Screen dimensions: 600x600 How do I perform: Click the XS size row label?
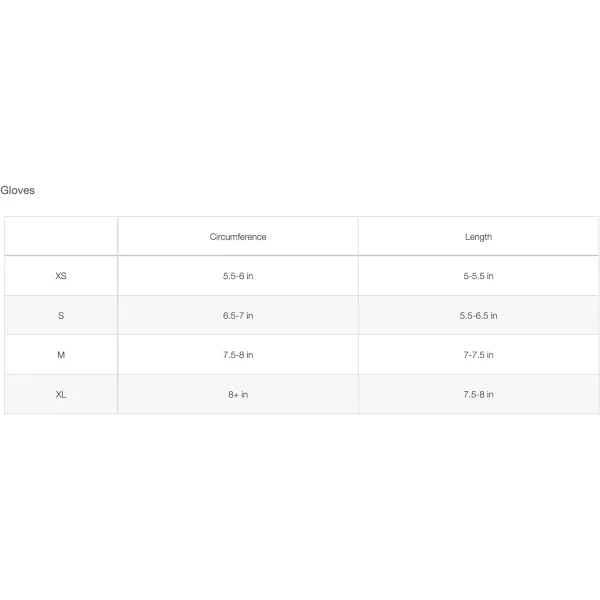pos(61,276)
